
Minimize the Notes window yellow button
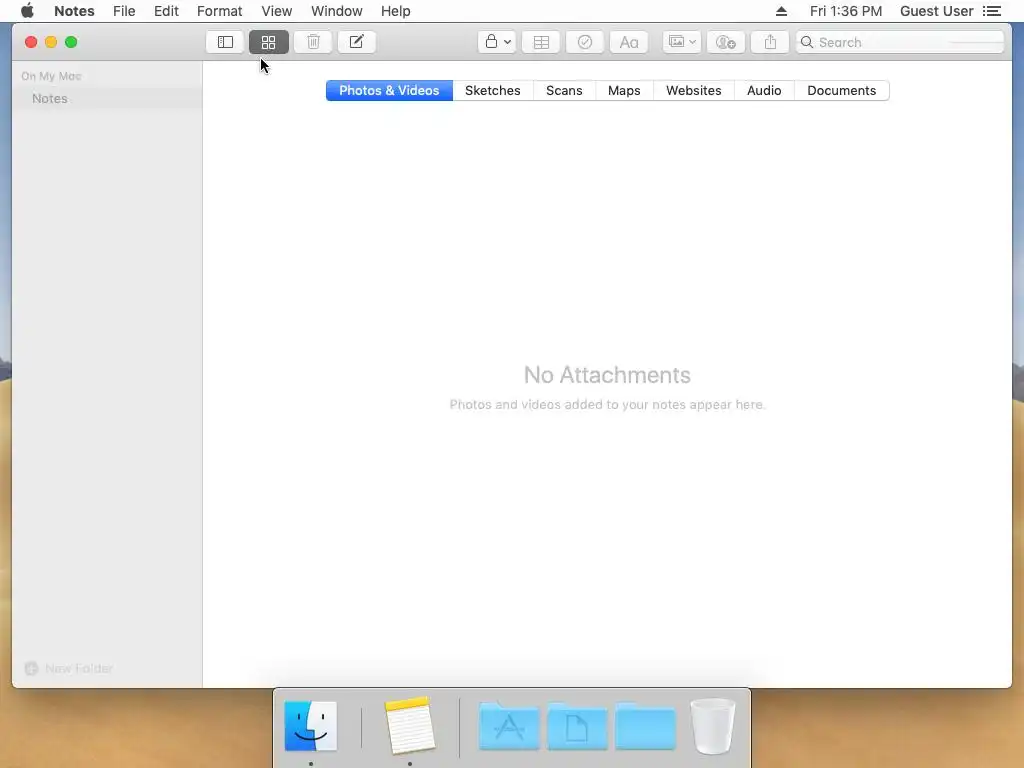[x=51, y=42]
